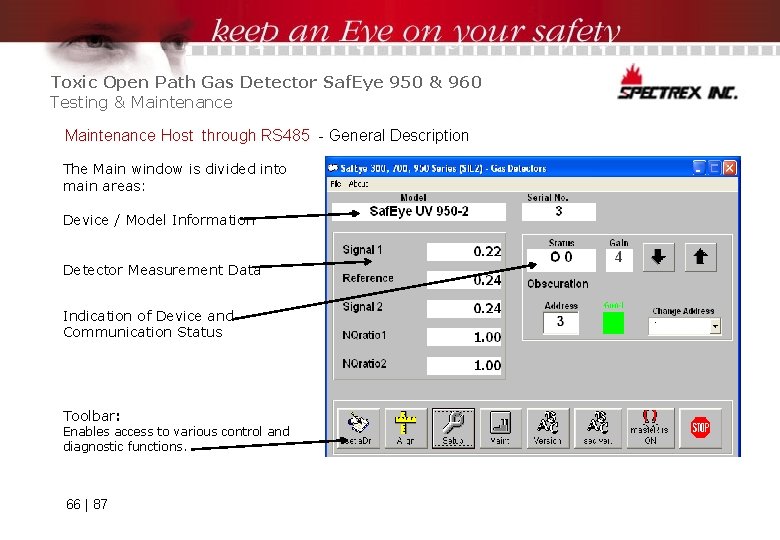Click the Reference value 0.24
The image size is (780, 540).
(x=464, y=280)
